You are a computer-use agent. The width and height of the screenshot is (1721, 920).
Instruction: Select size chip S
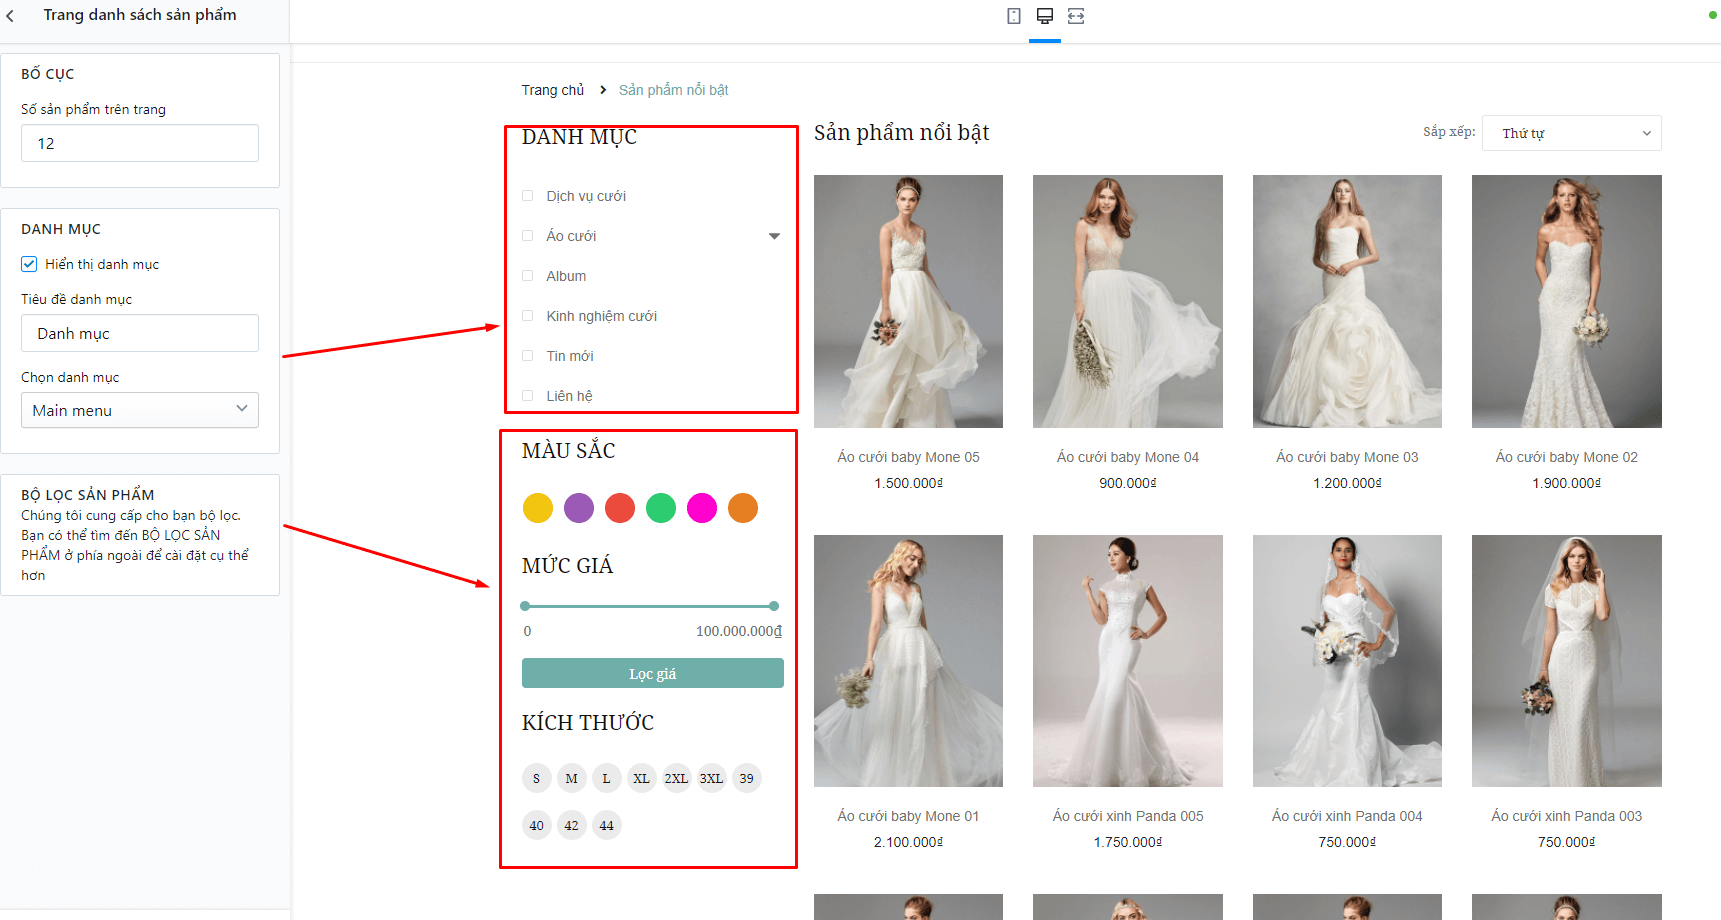click(x=536, y=778)
